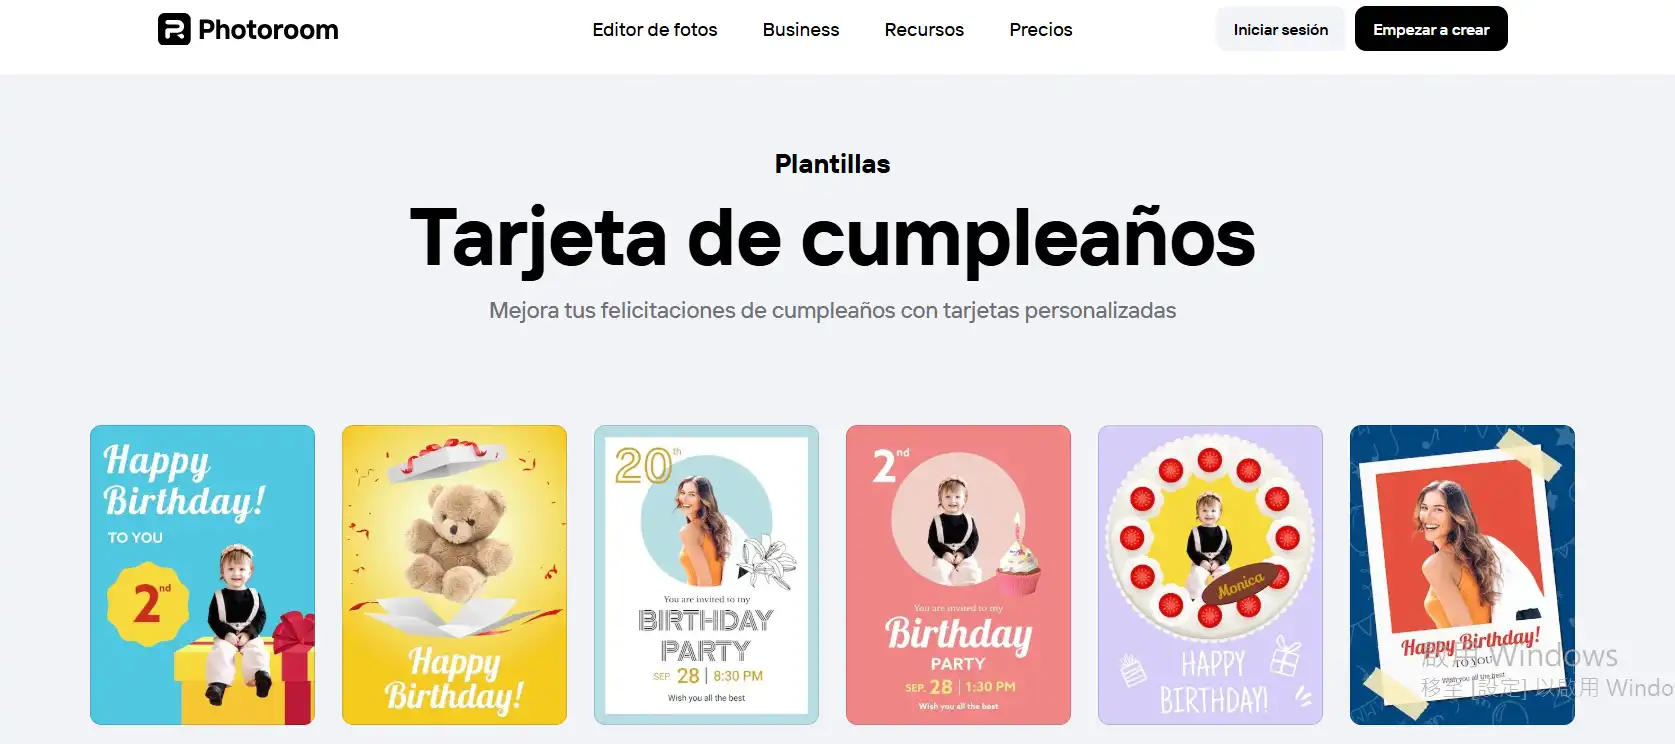The image size is (1675, 744).
Task: Open the Editor de fotos menu
Action: pyautogui.click(x=655, y=30)
